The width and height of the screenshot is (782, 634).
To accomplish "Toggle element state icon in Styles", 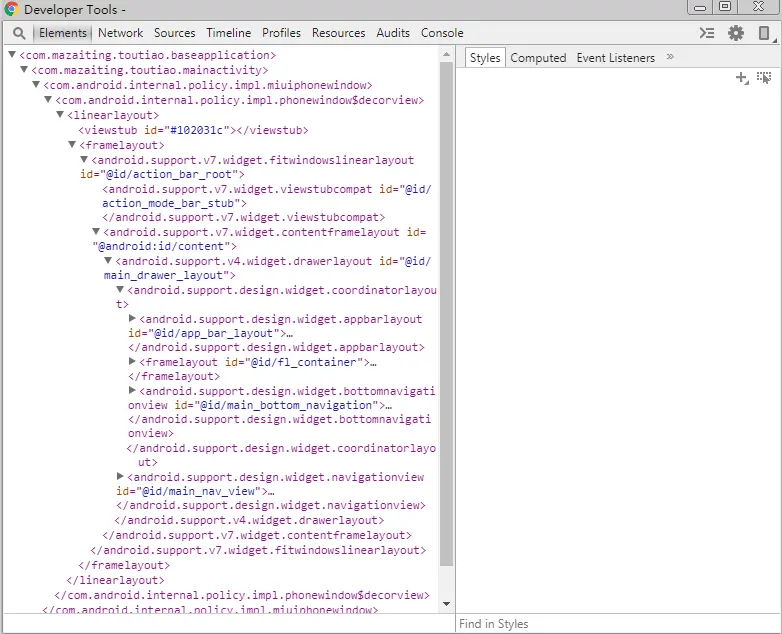I will coord(764,77).
